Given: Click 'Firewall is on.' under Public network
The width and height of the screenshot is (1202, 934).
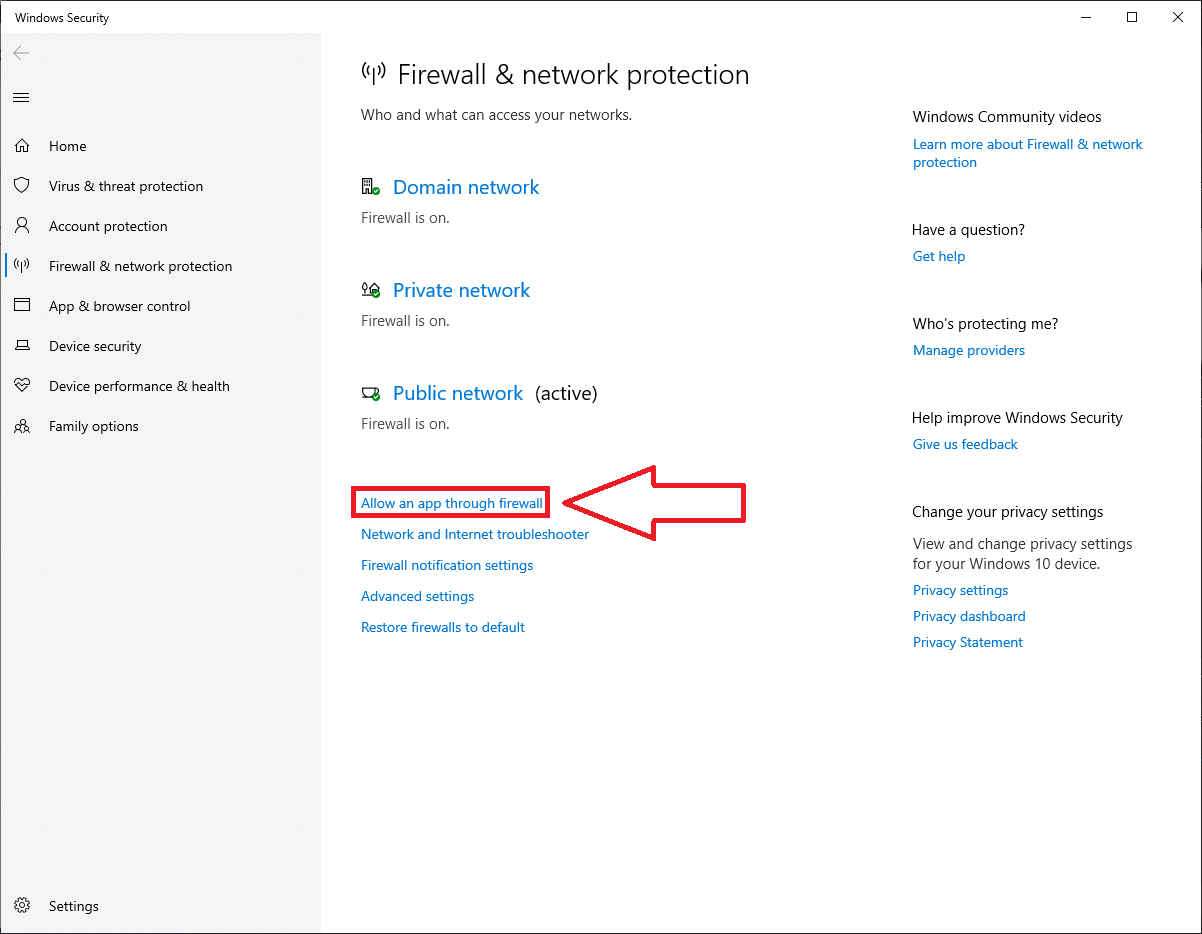Looking at the screenshot, I should pyautogui.click(x=405, y=424).
